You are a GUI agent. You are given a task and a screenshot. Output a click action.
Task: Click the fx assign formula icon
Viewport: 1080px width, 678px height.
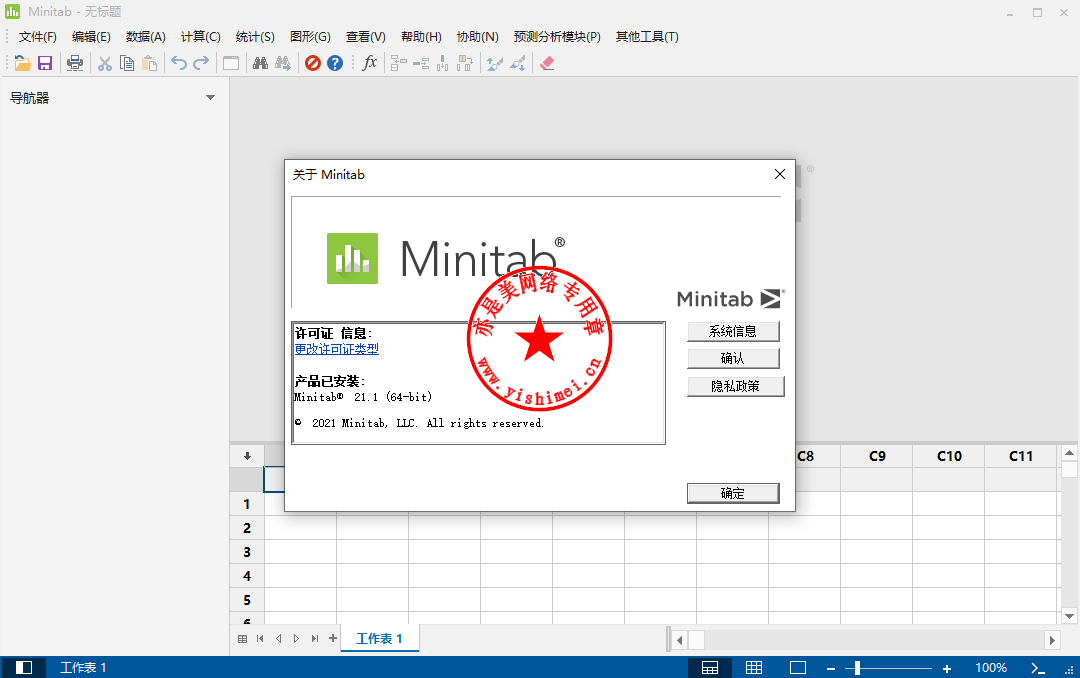pos(370,63)
